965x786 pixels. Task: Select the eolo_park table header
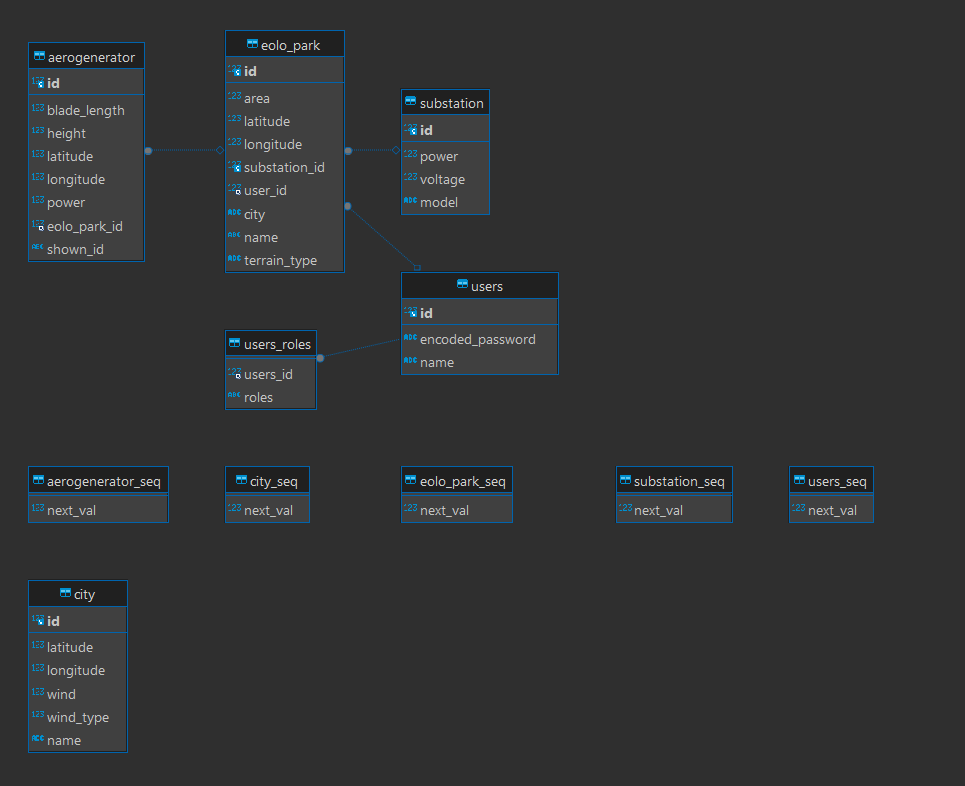pyautogui.click(x=285, y=44)
